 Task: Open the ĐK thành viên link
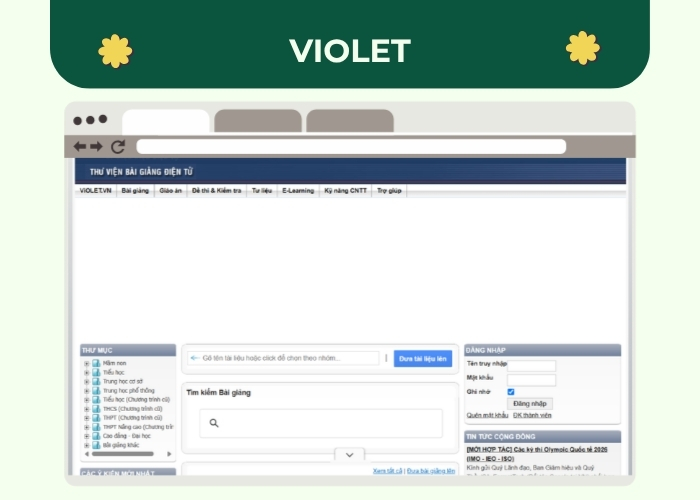[x=532, y=415]
